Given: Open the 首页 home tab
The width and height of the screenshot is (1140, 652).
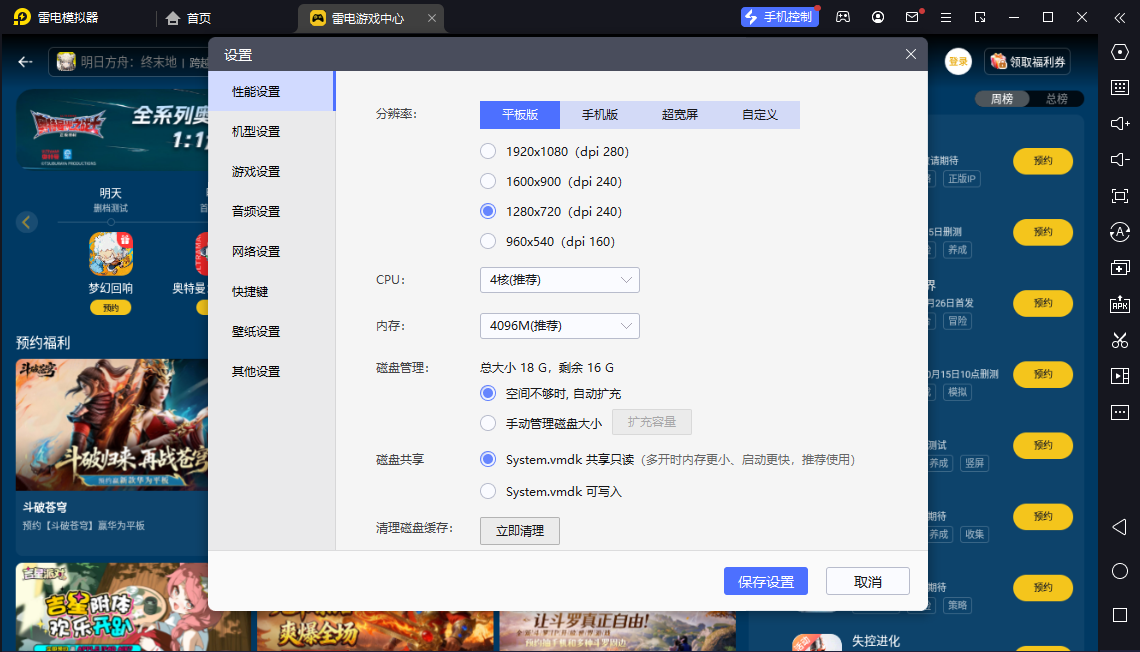Looking at the screenshot, I should 189,18.
